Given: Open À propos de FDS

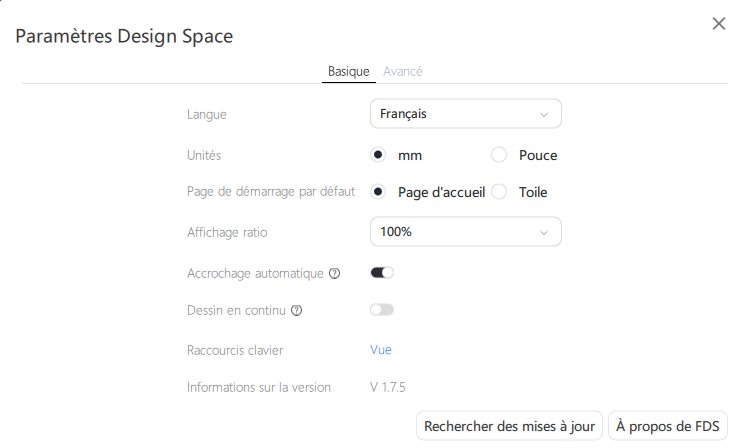Looking at the screenshot, I should 667,426.
